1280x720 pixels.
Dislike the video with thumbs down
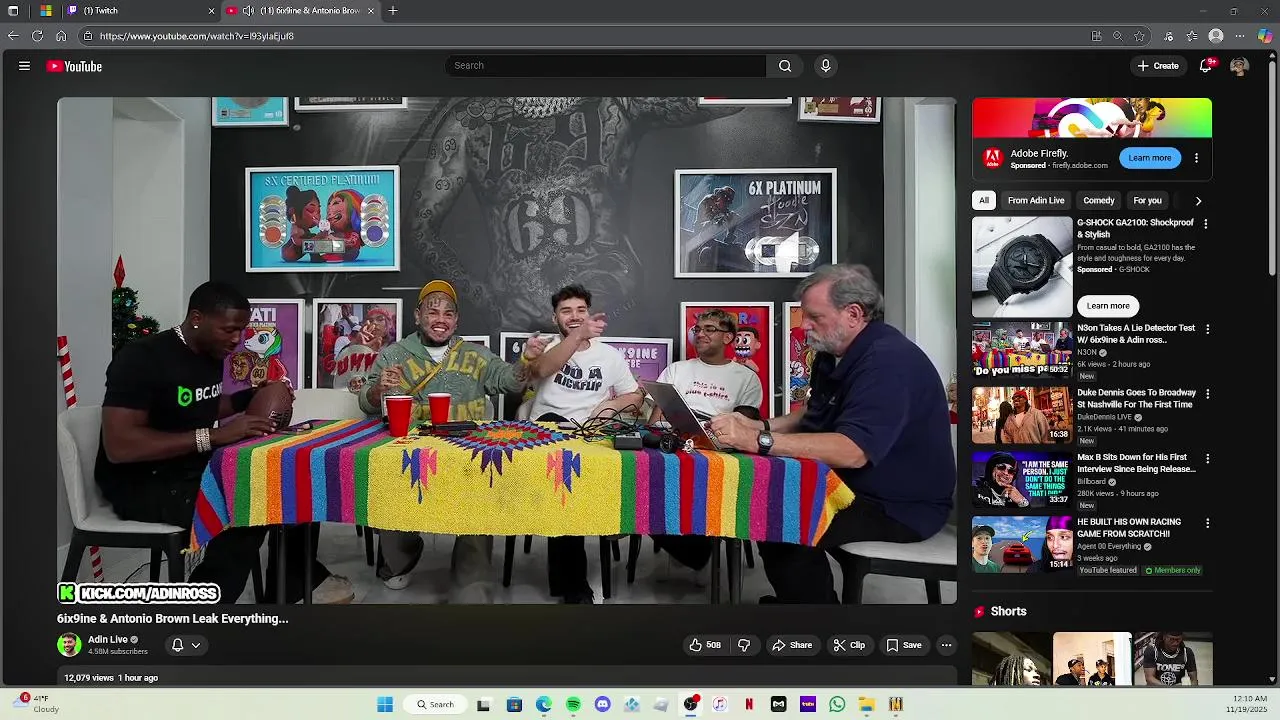click(x=744, y=645)
